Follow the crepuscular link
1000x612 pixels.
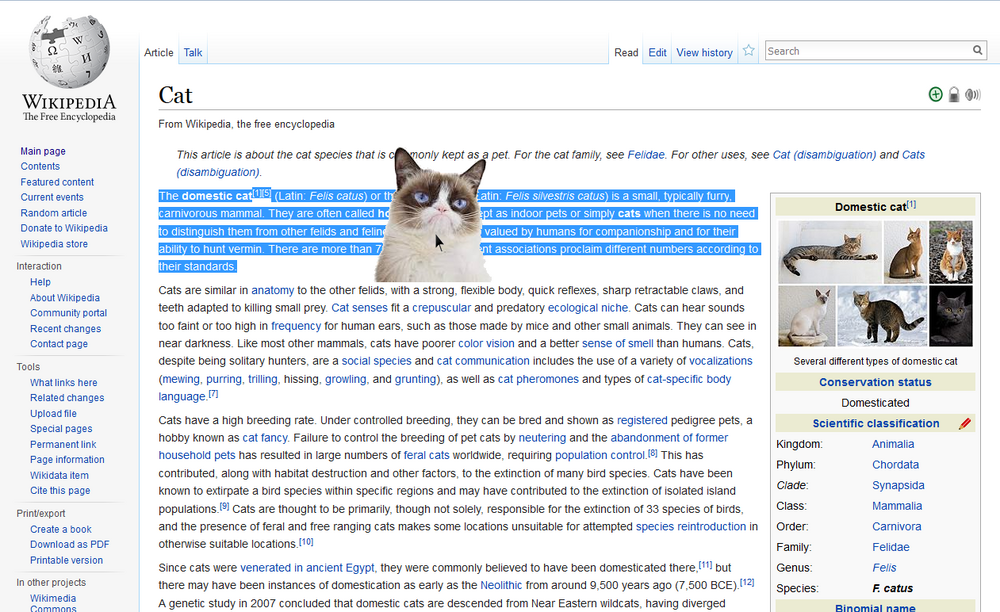point(441,308)
